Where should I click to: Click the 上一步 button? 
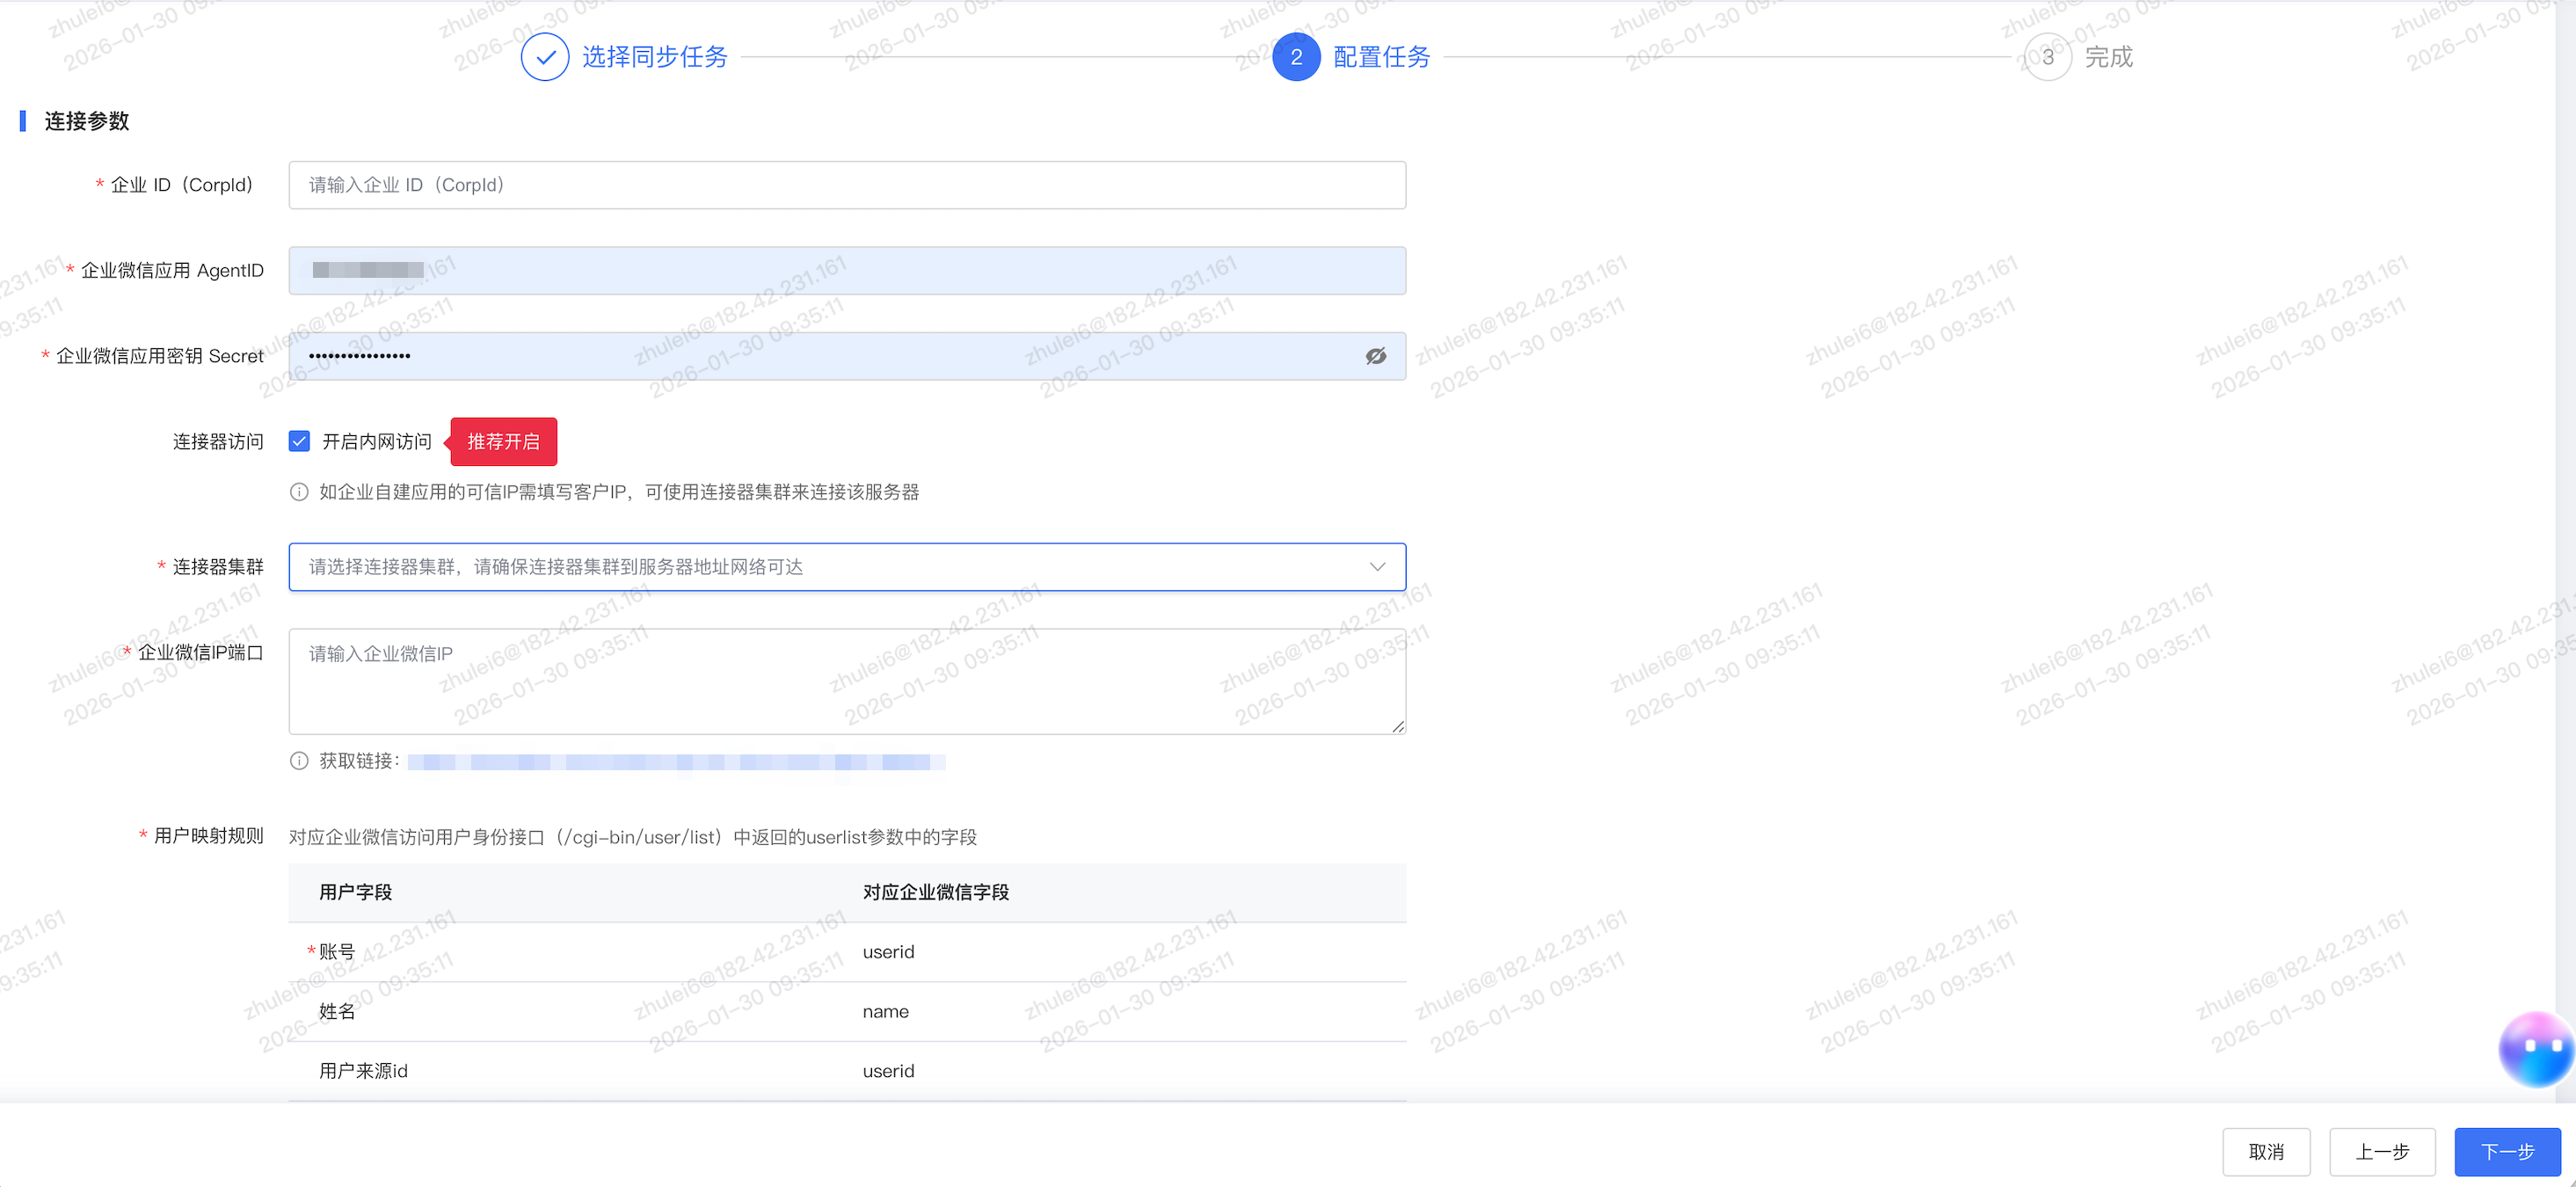[2381, 1152]
